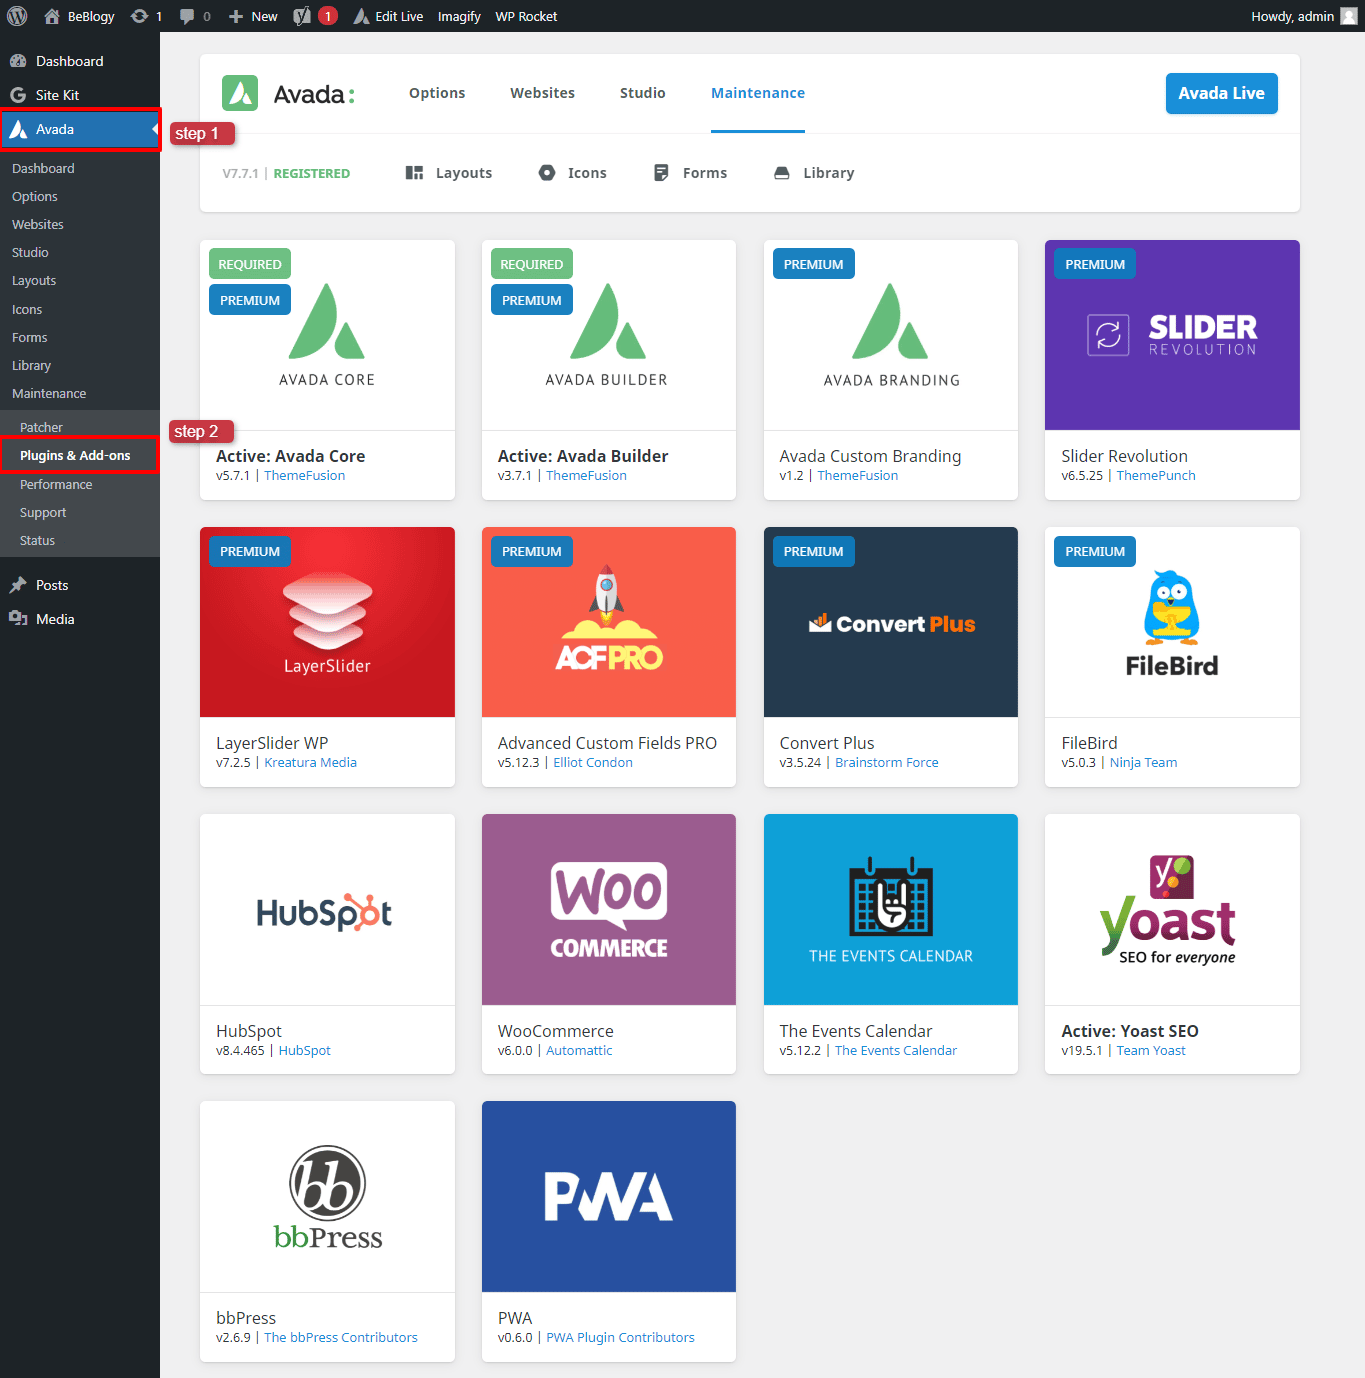This screenshot has height=1378, width=1365.
Task: Click Automattic author link
Action: tap(579, 1051)
